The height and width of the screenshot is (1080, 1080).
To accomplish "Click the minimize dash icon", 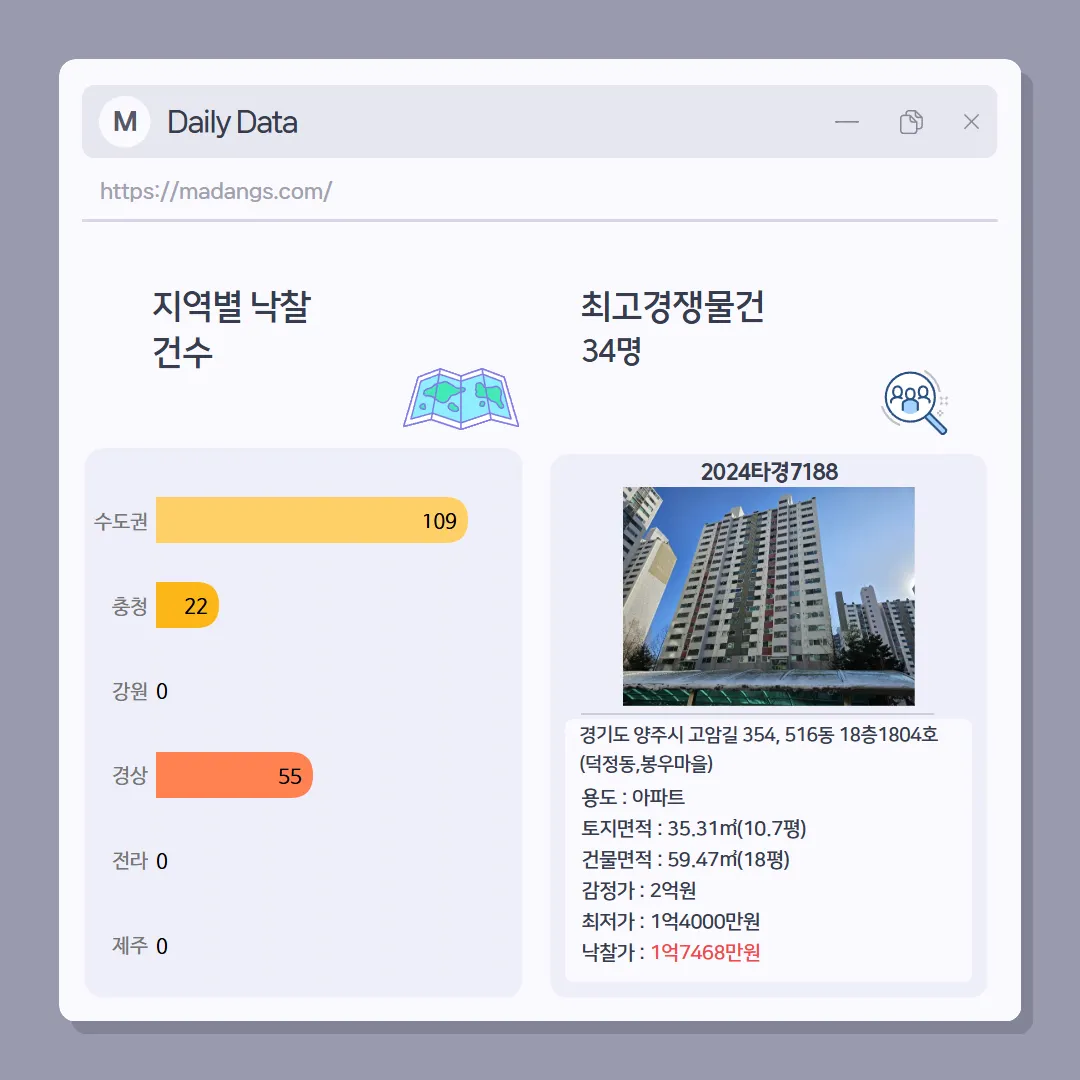I will [x=847, y=122].
